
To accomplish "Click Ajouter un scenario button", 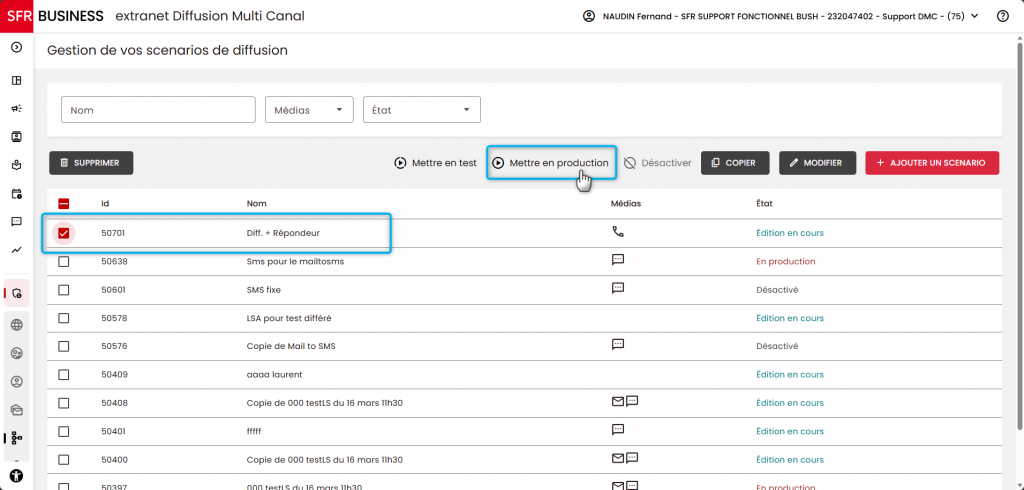I will (932, 163).
